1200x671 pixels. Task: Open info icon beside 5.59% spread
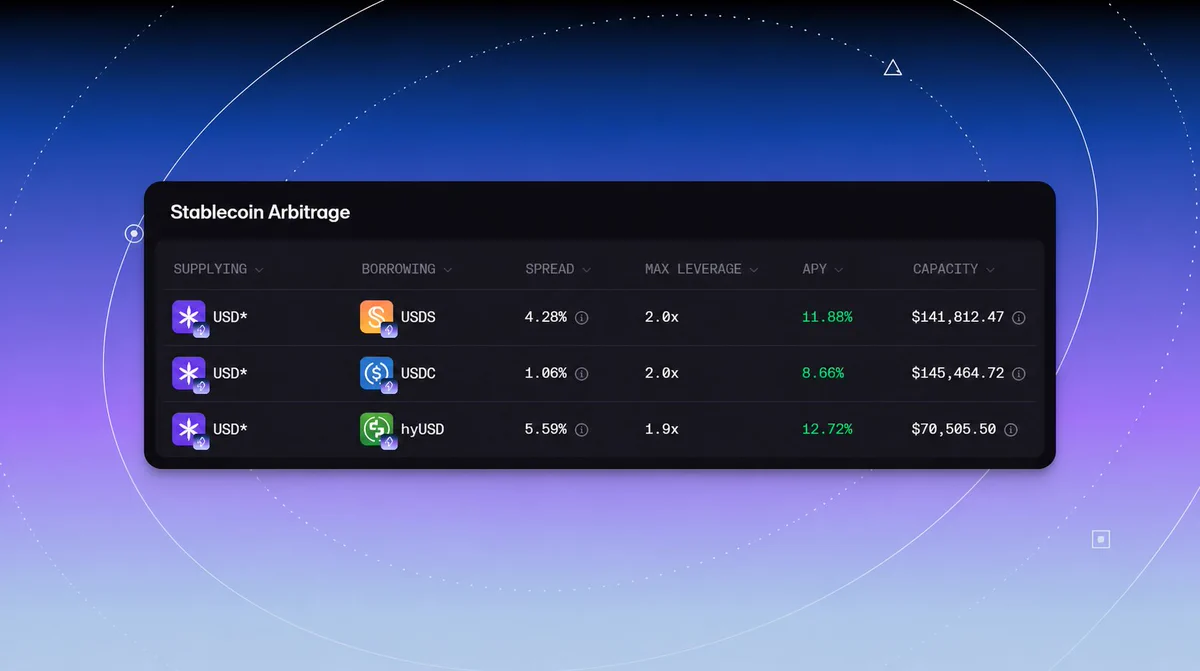click(x=582, y=429)
